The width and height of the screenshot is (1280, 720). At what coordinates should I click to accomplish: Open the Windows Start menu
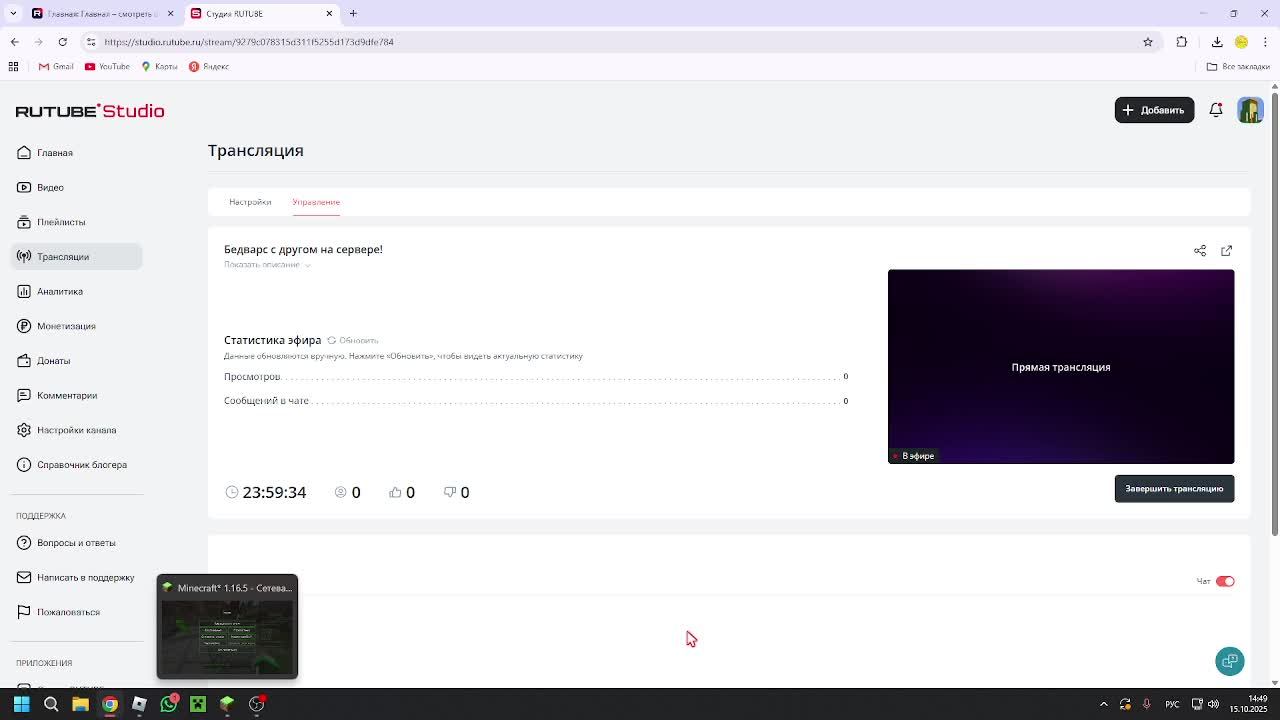click(x=21, y=704)
